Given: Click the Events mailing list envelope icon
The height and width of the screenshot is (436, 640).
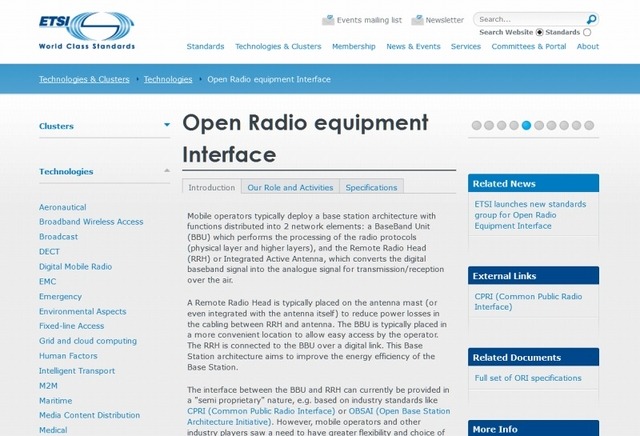Looking at the screenshot, I should (x=328, y=20).
